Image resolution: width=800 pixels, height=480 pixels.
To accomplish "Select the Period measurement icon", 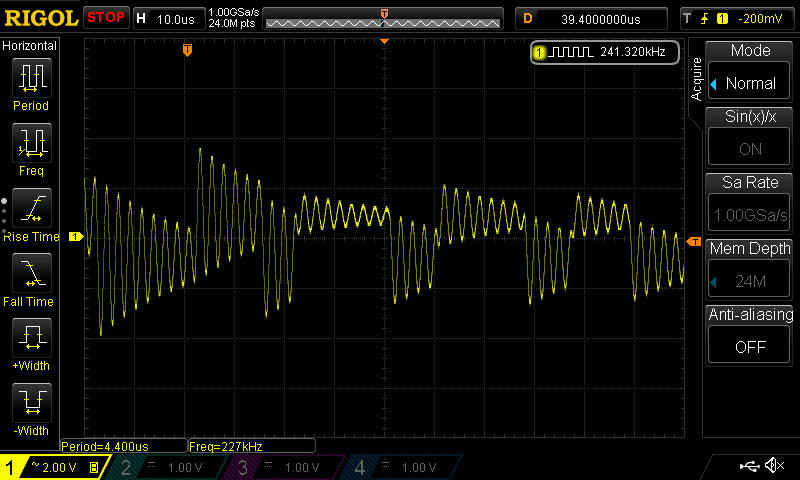I will pos(32,78).
